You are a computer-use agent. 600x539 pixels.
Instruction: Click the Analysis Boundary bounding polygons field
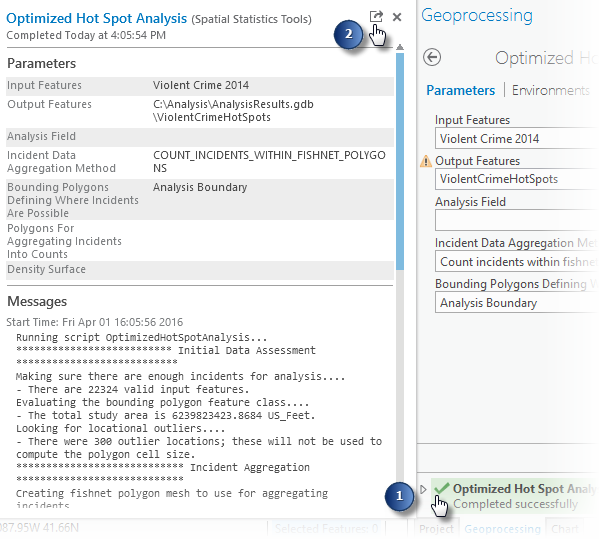[516, 303]
